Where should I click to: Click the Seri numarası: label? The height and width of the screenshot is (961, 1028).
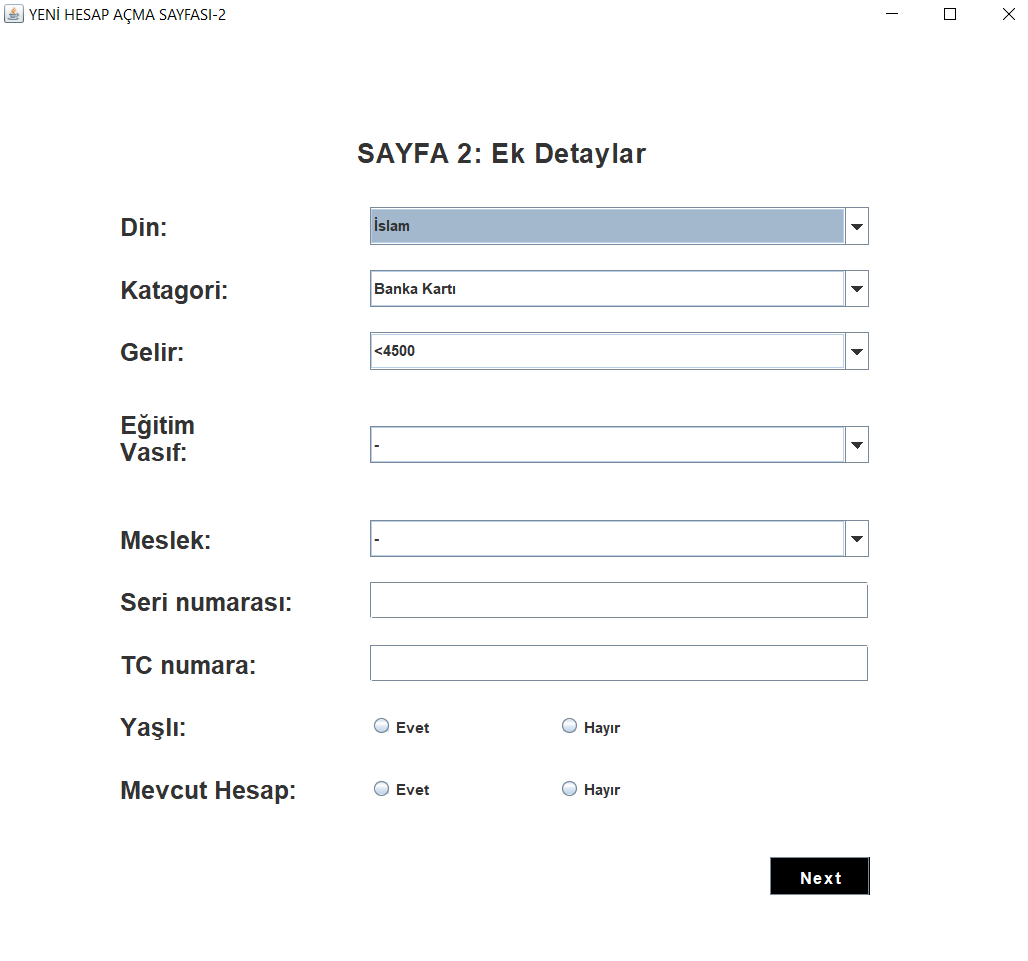pos(207,602)
